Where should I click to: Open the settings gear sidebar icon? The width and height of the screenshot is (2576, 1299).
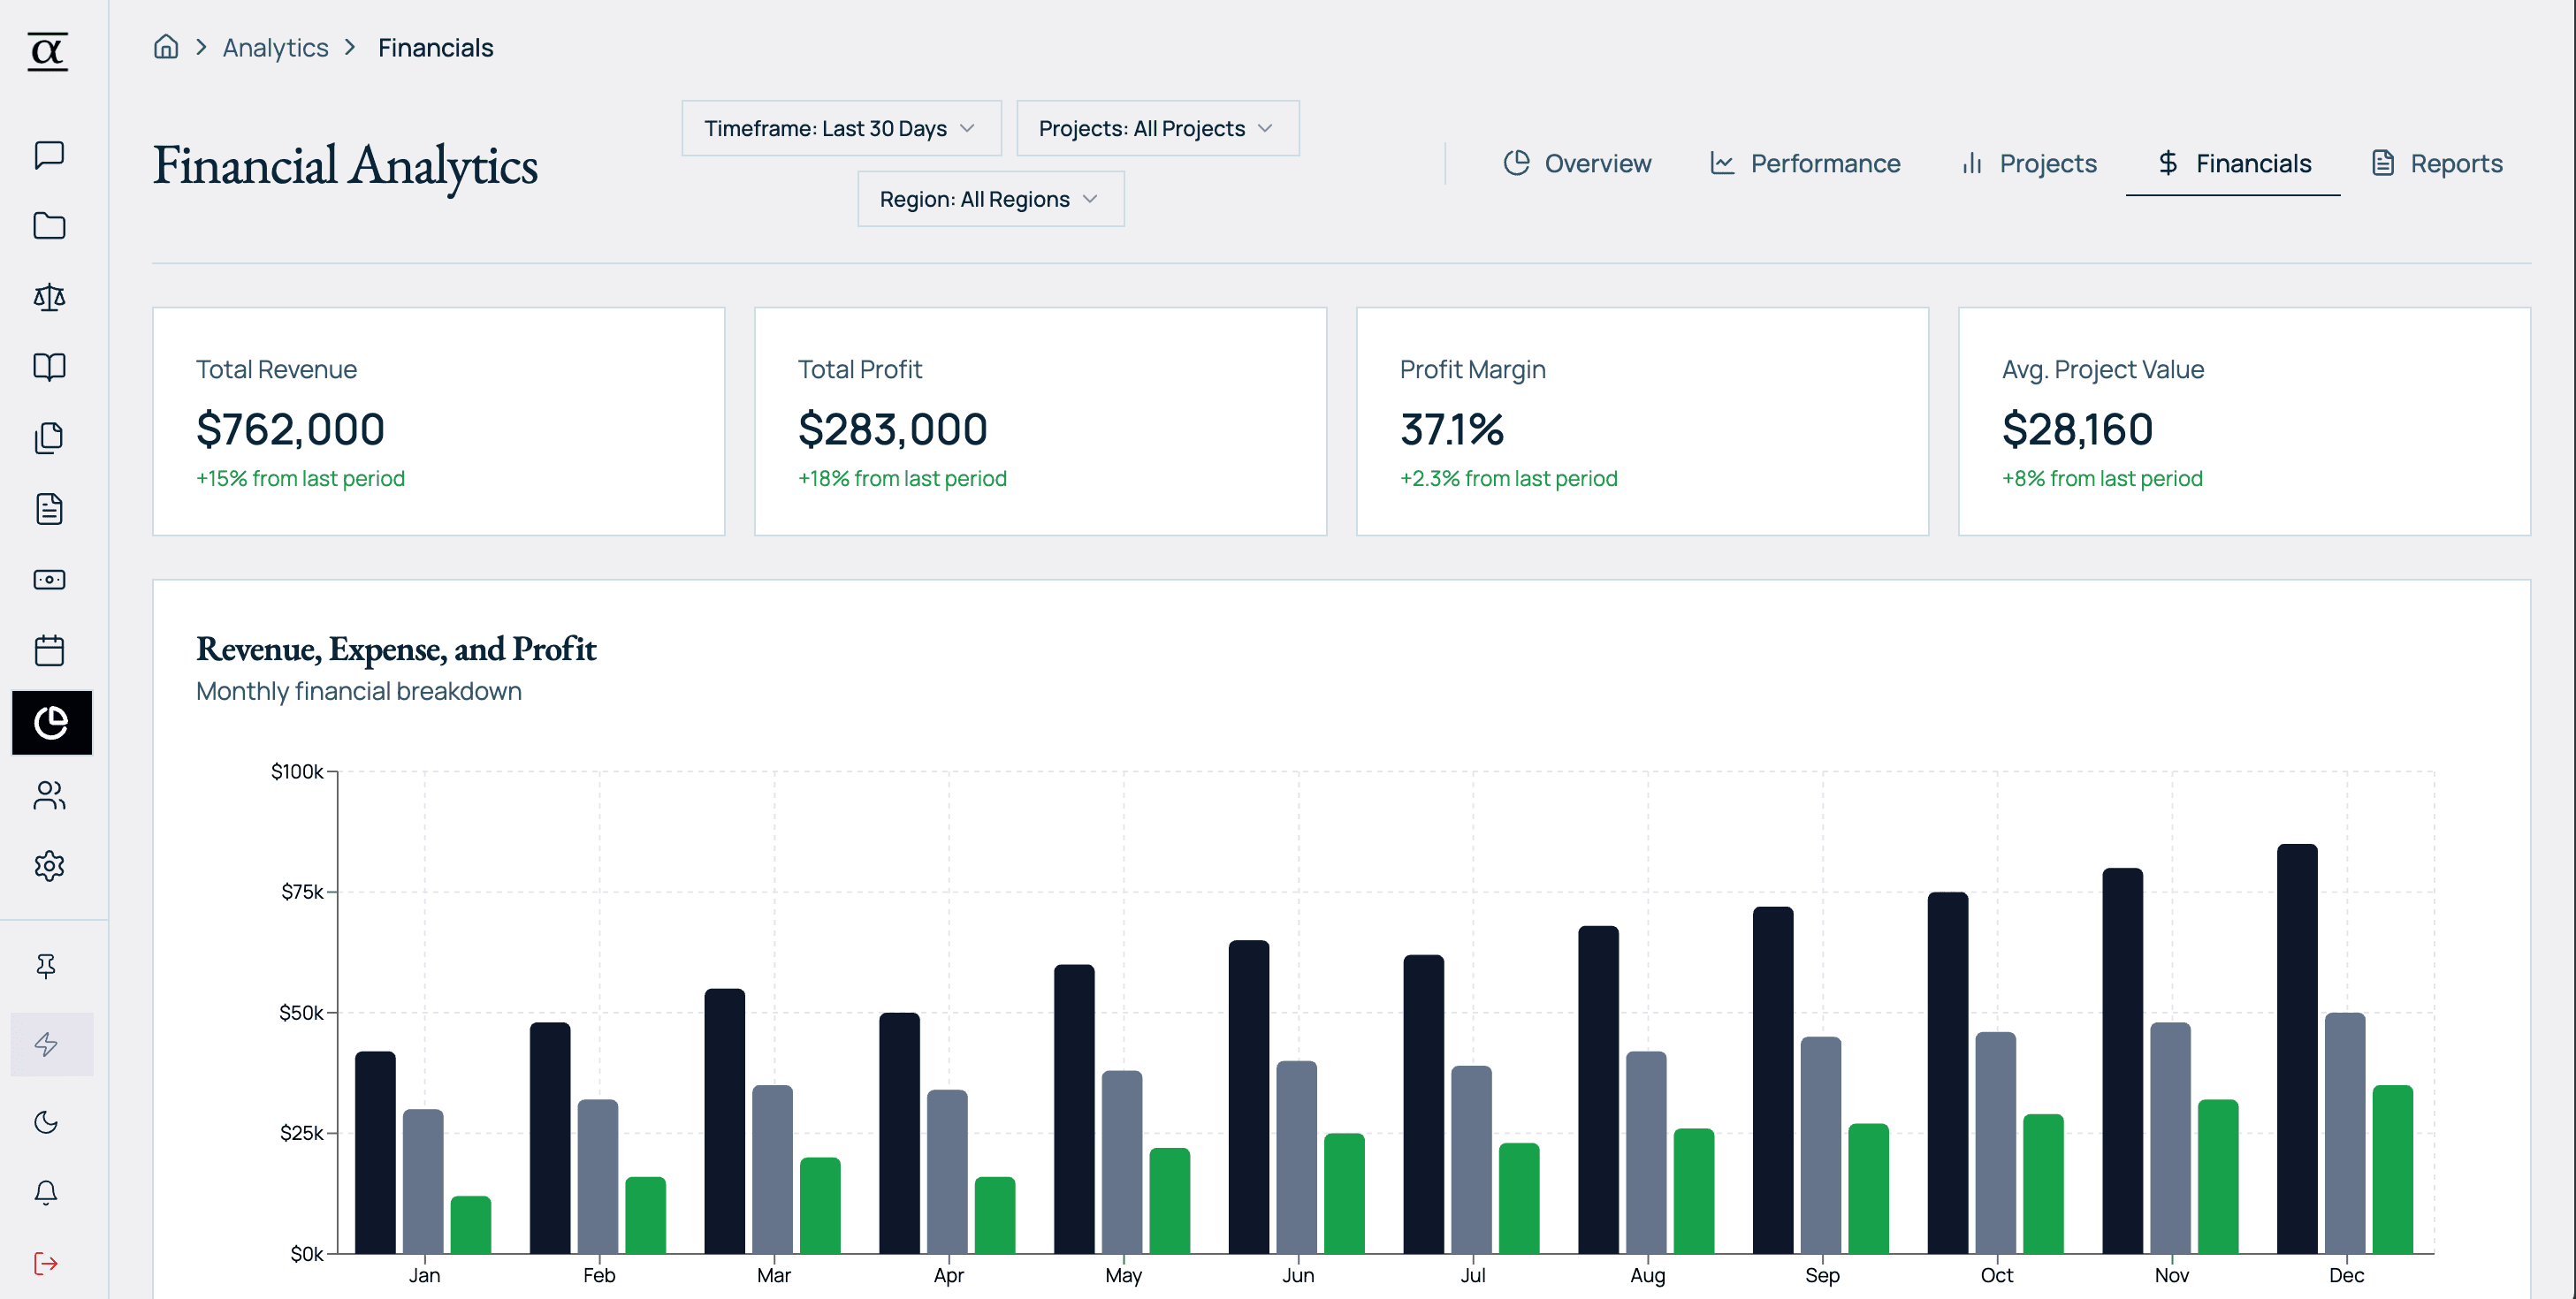point(49,866)
